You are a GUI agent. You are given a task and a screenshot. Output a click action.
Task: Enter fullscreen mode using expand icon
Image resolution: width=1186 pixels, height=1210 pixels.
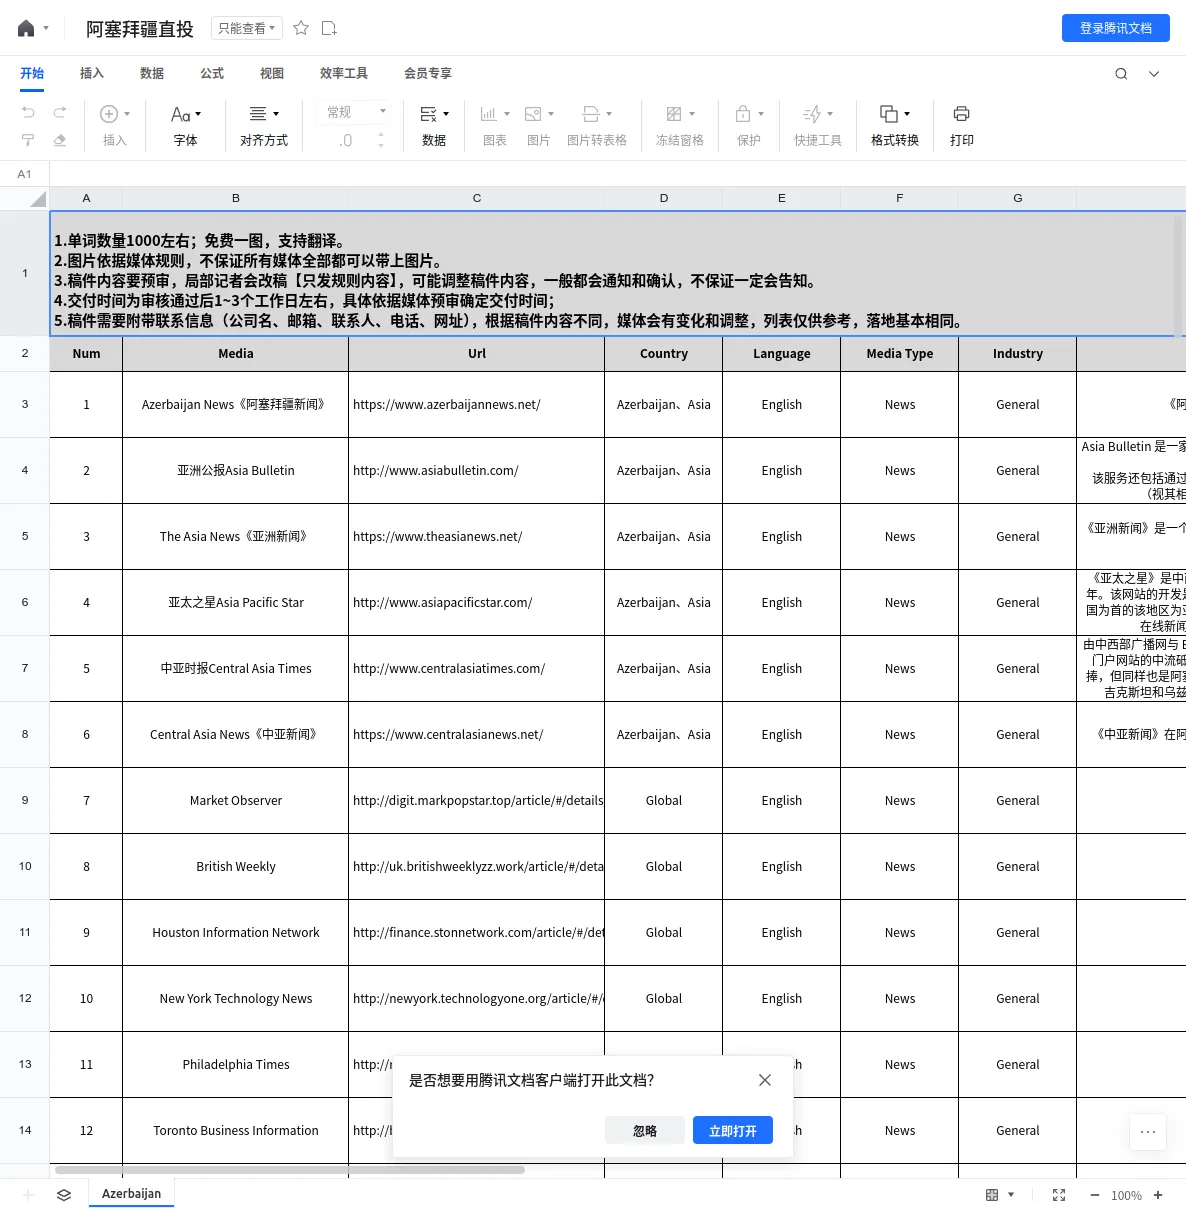pos(1059,1195)
